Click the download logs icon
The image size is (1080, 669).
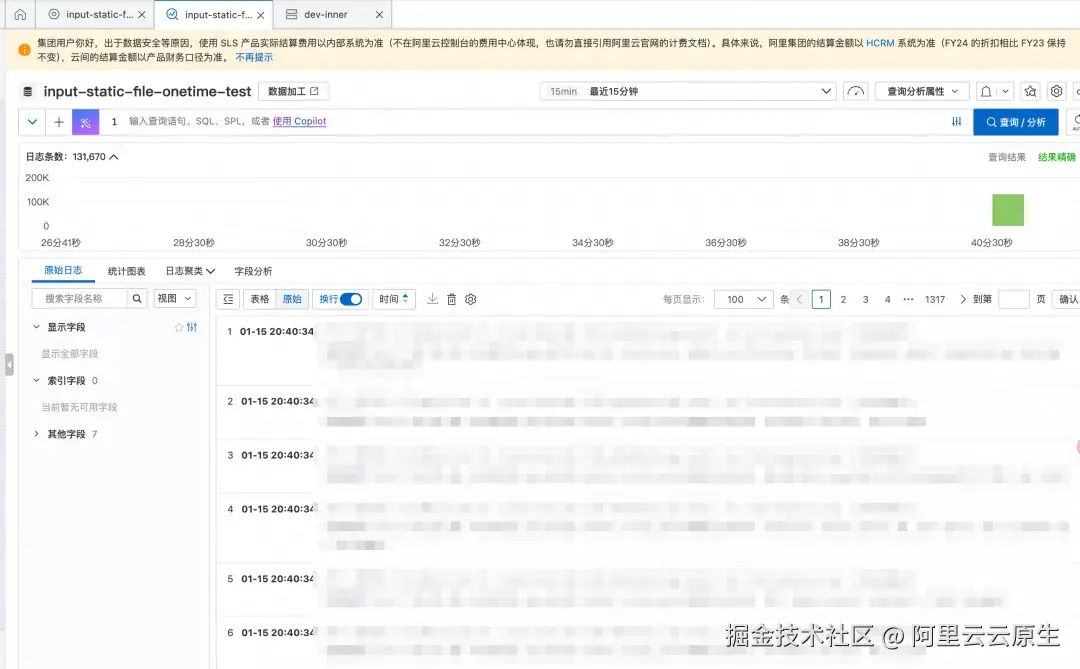point(433,299)
